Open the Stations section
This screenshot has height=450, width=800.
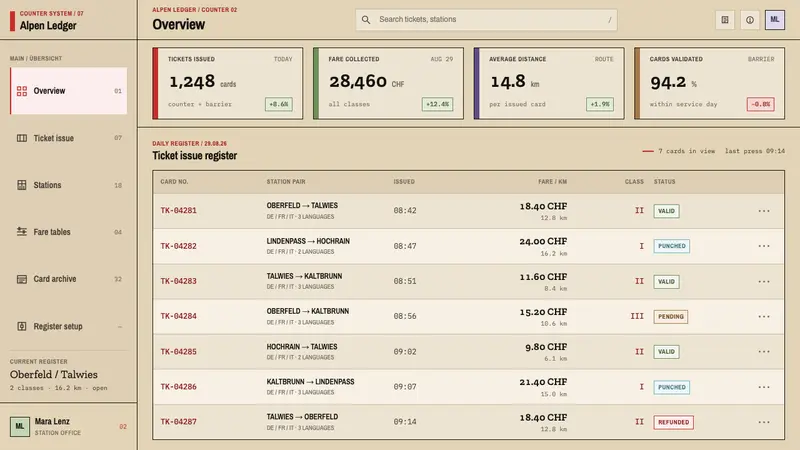68,185
